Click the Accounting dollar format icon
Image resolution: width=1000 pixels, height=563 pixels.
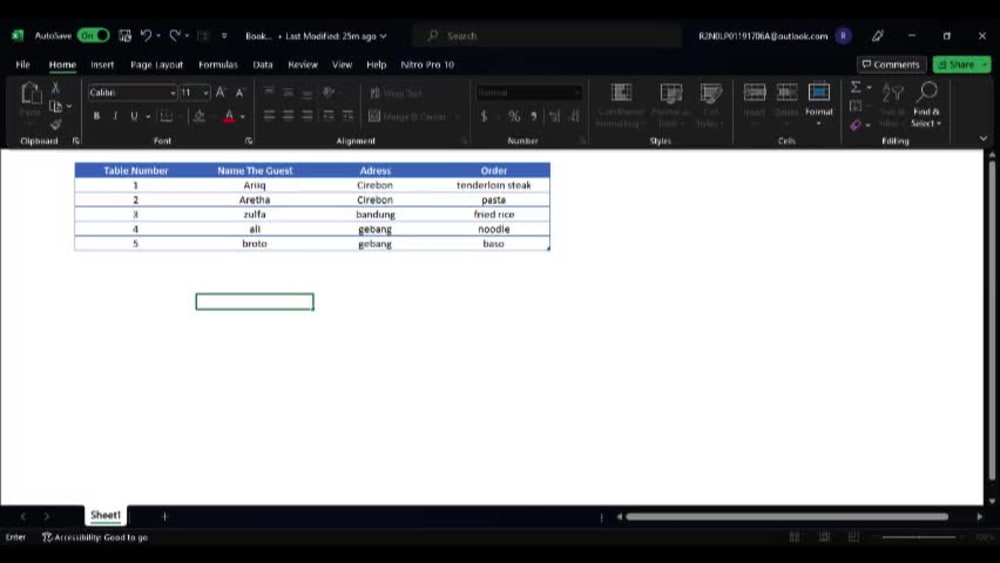point(484,116)
